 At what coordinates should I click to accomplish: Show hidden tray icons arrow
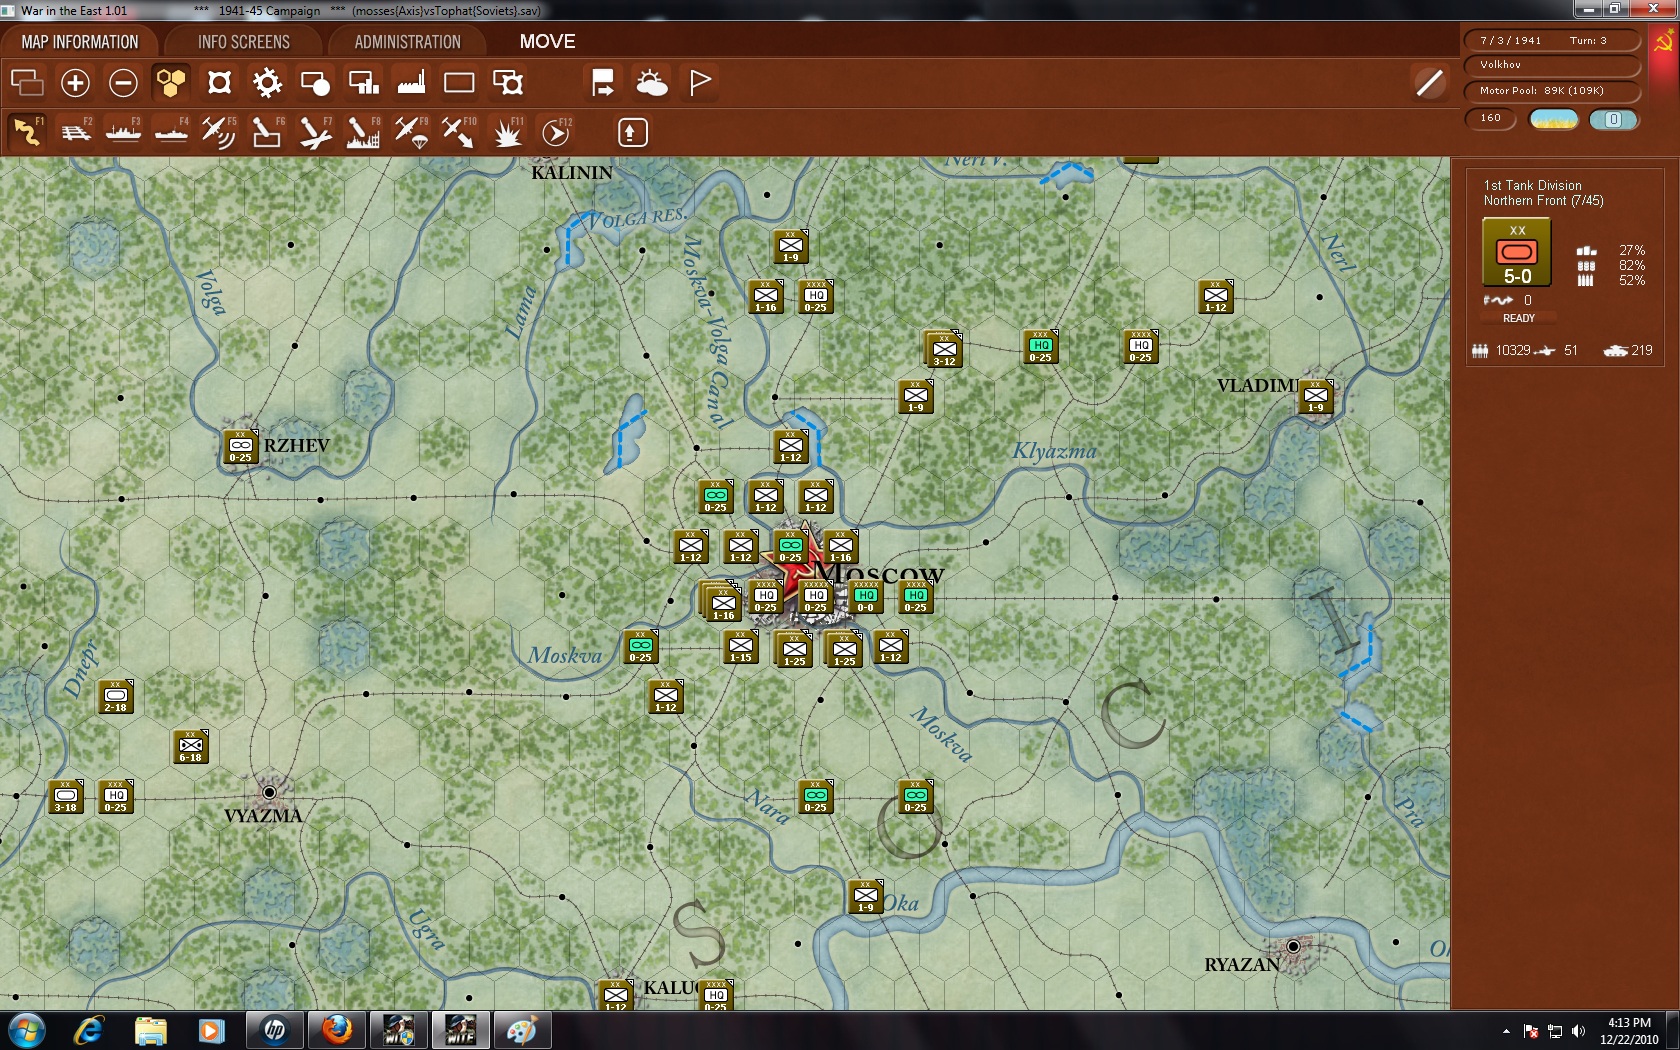coord(1506,1031)
